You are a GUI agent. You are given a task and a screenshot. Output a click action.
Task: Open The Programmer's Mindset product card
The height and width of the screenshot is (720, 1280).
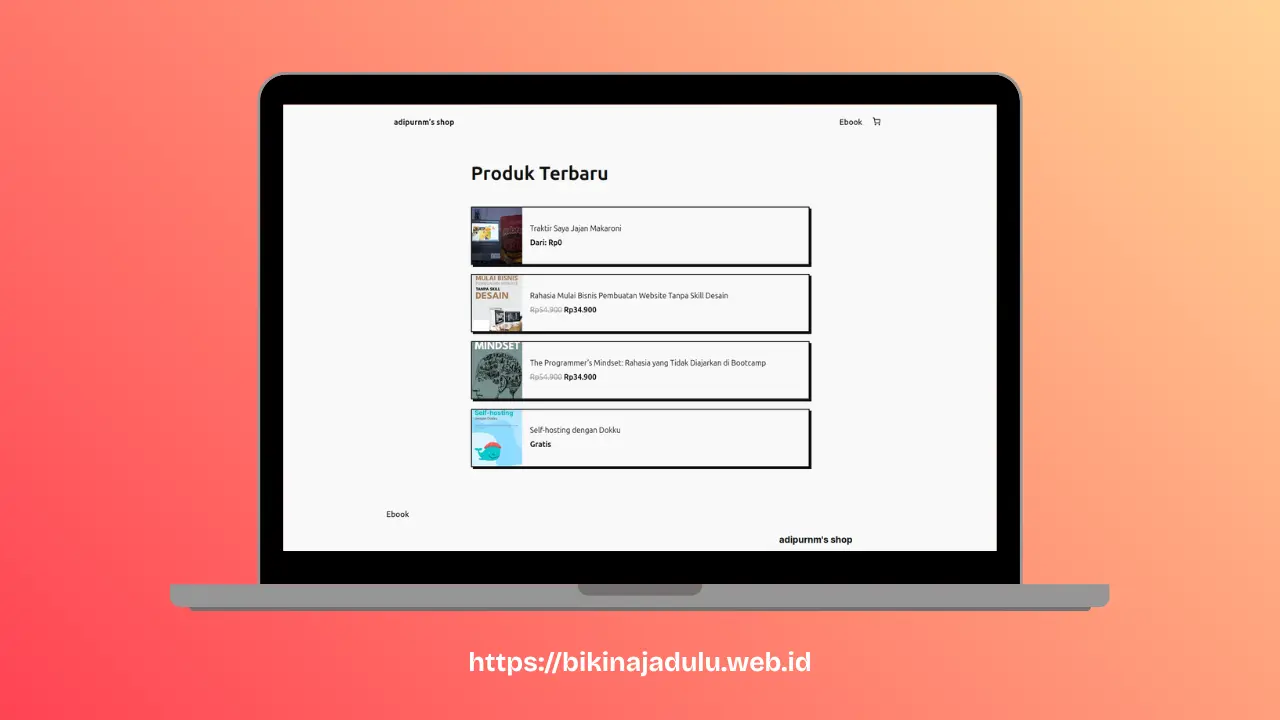tap(640, 370)
